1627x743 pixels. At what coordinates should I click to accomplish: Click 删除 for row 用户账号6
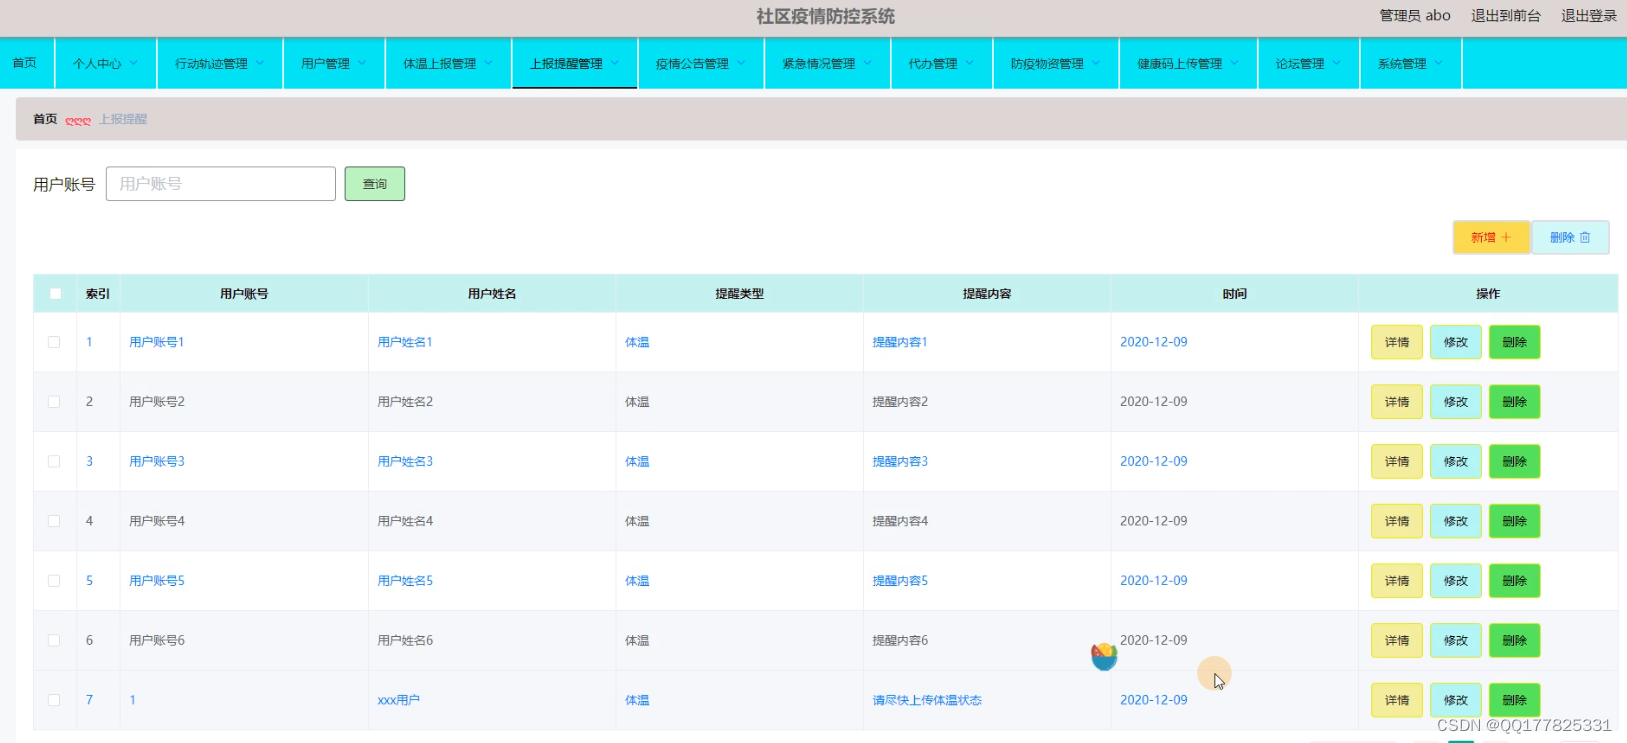point(1515,641)
